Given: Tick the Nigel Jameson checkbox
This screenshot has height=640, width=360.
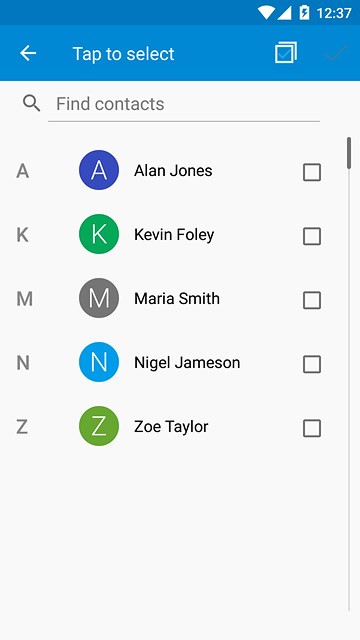Looking at the screenshot, I should tap(312, 364).
